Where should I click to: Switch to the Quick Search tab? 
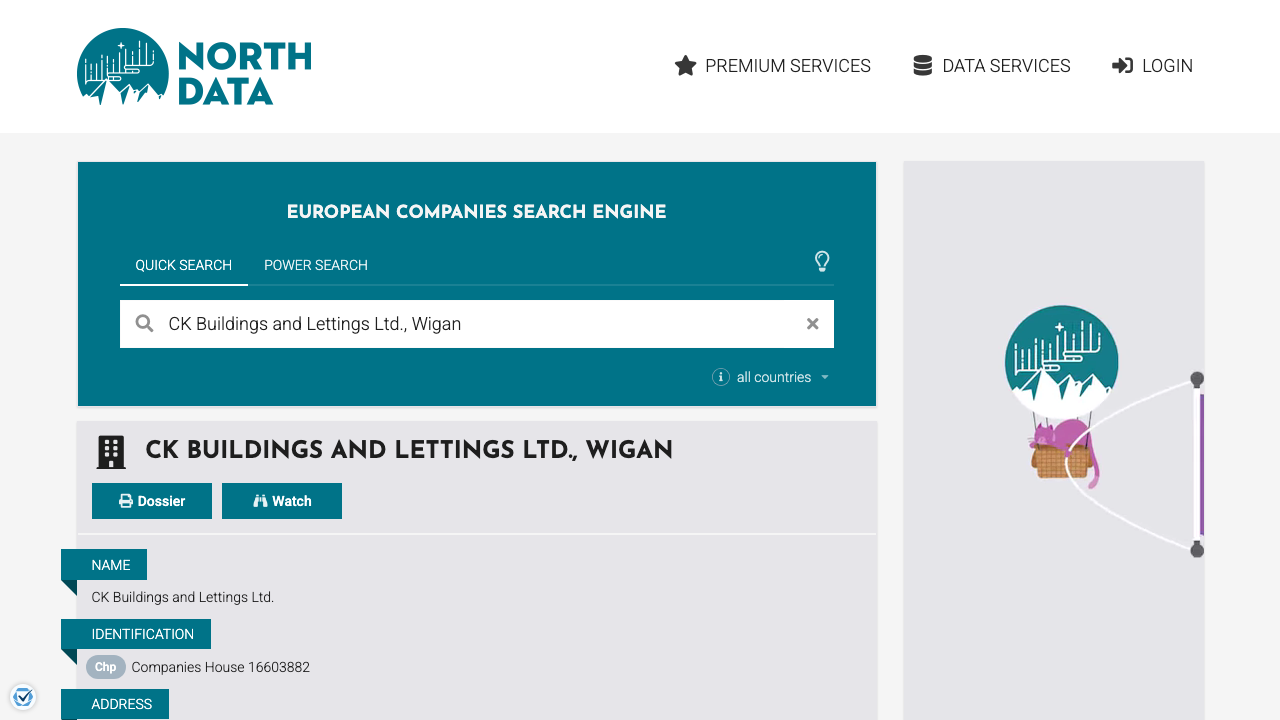point(184,265)
